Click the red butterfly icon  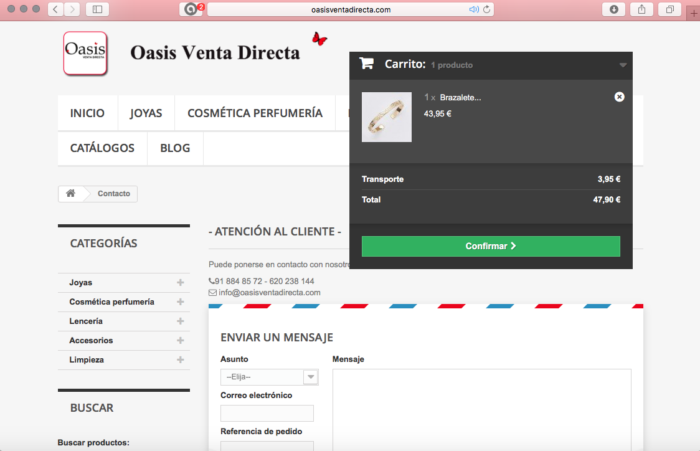tap(319, 39)
